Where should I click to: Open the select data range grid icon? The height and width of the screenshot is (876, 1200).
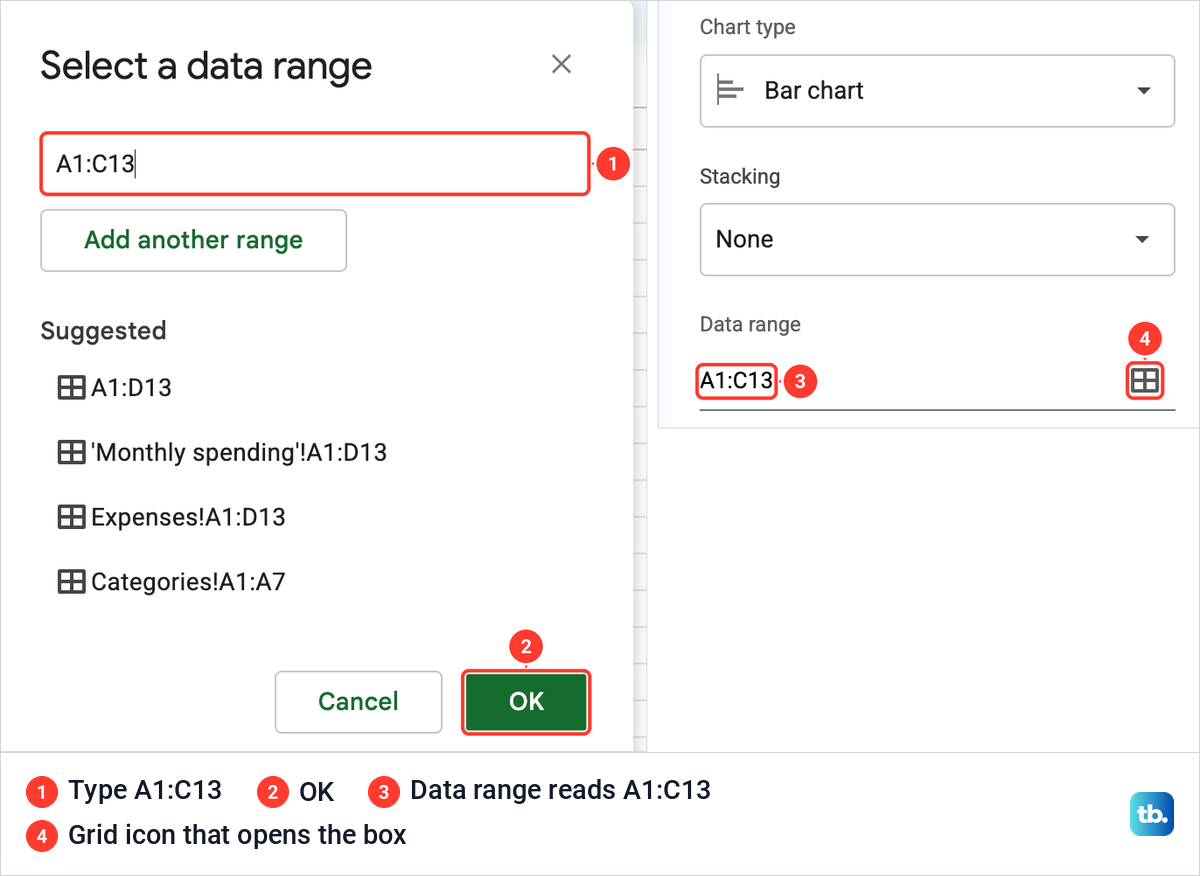click(1145, 381)
